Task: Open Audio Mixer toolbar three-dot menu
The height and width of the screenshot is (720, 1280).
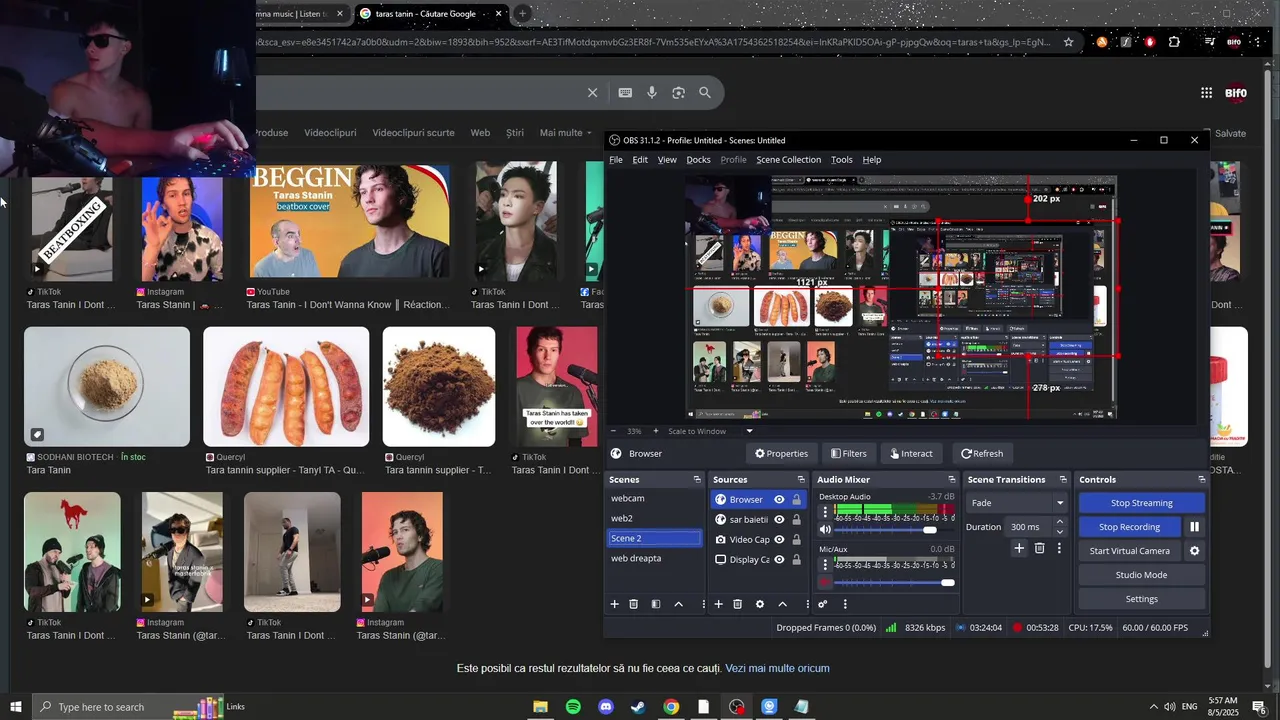Action: (x=845, y=604)
